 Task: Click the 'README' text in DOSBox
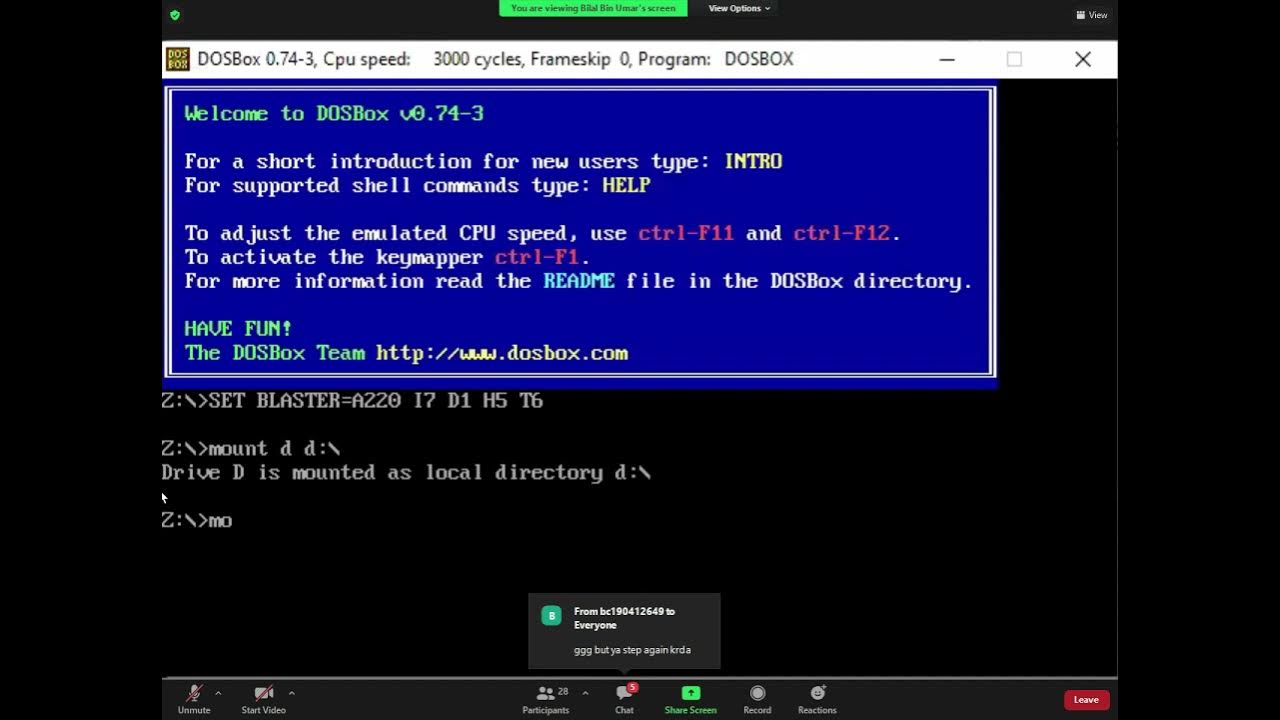pos(579,281)
